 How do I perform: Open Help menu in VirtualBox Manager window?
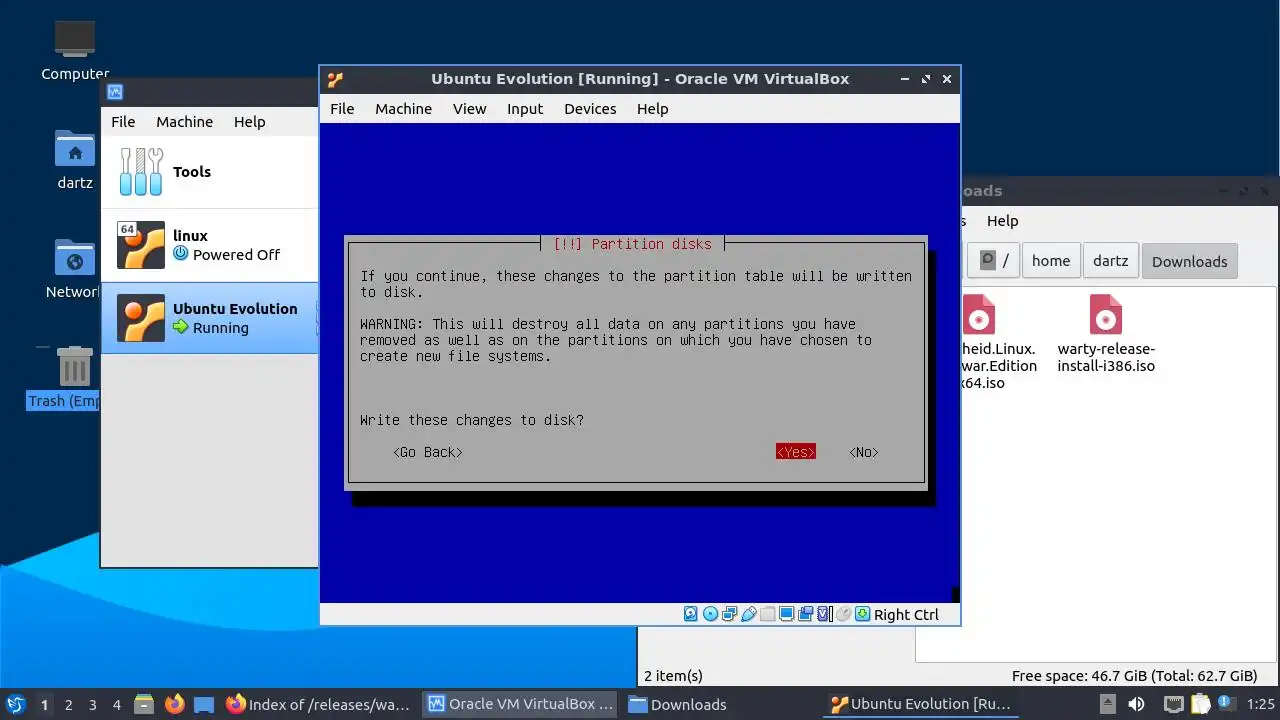[x=249, y=122]
